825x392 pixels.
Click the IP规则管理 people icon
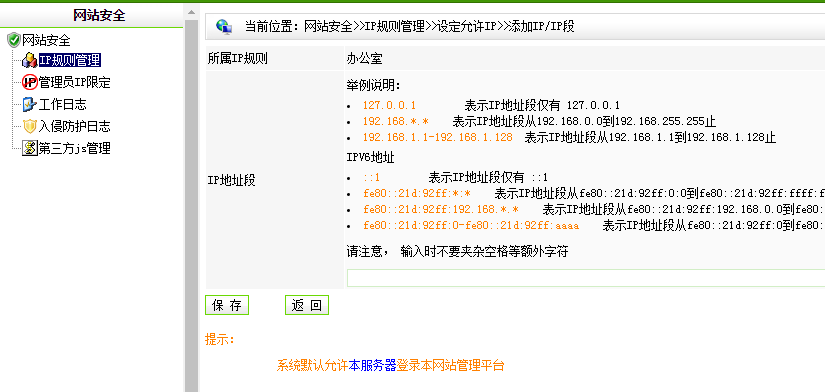29,61
